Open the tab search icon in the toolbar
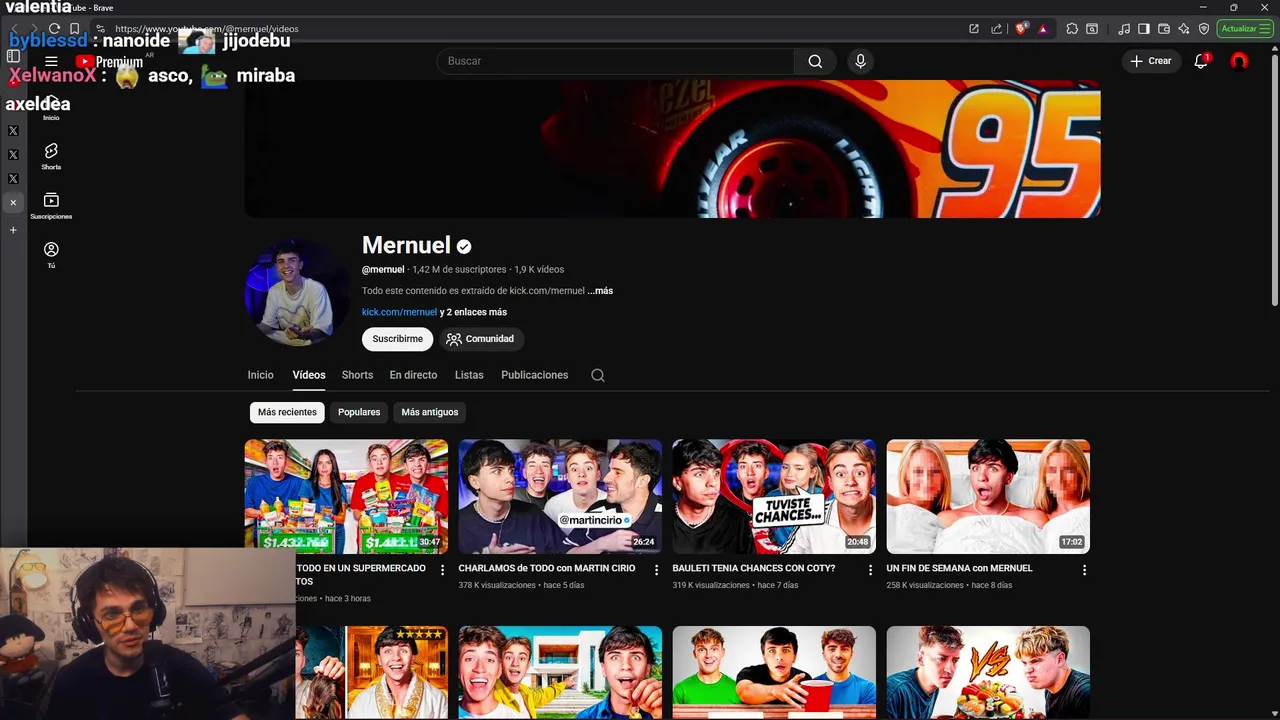 pyautogui.click(x=1092, y=29)
